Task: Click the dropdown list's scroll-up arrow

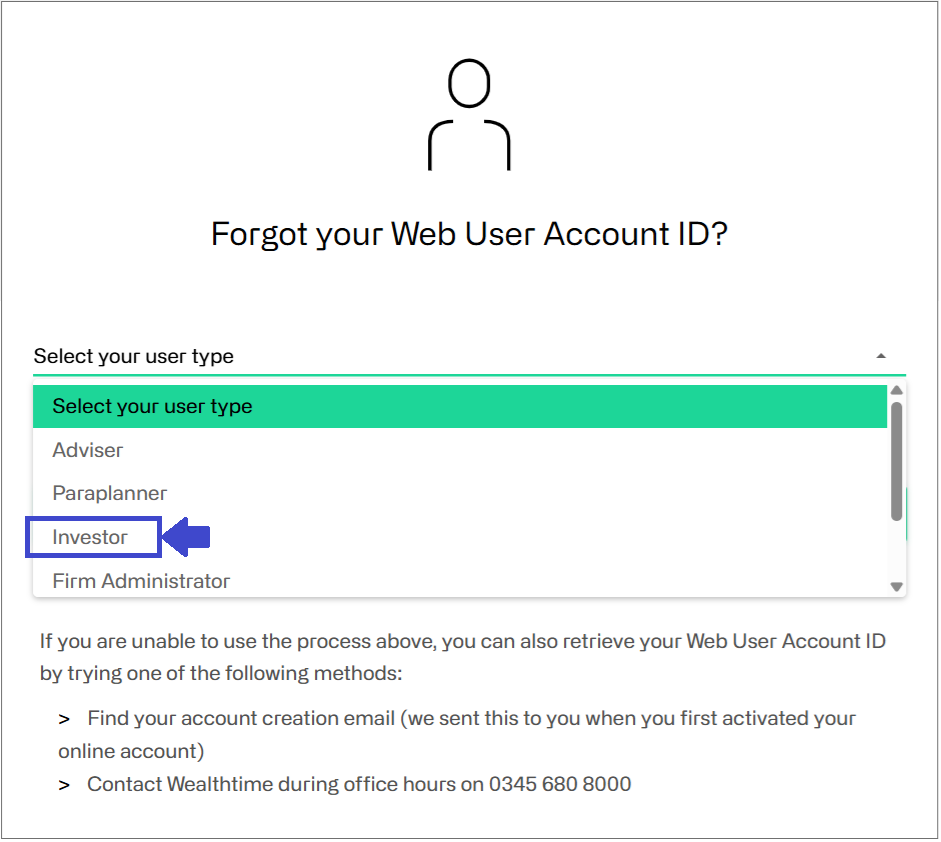Action: (897, 391)
